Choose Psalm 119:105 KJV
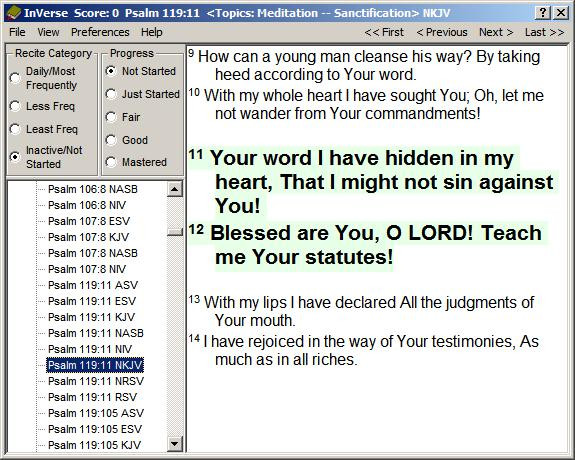Screen dimensions: 575x460 click(x=94, y=445)
